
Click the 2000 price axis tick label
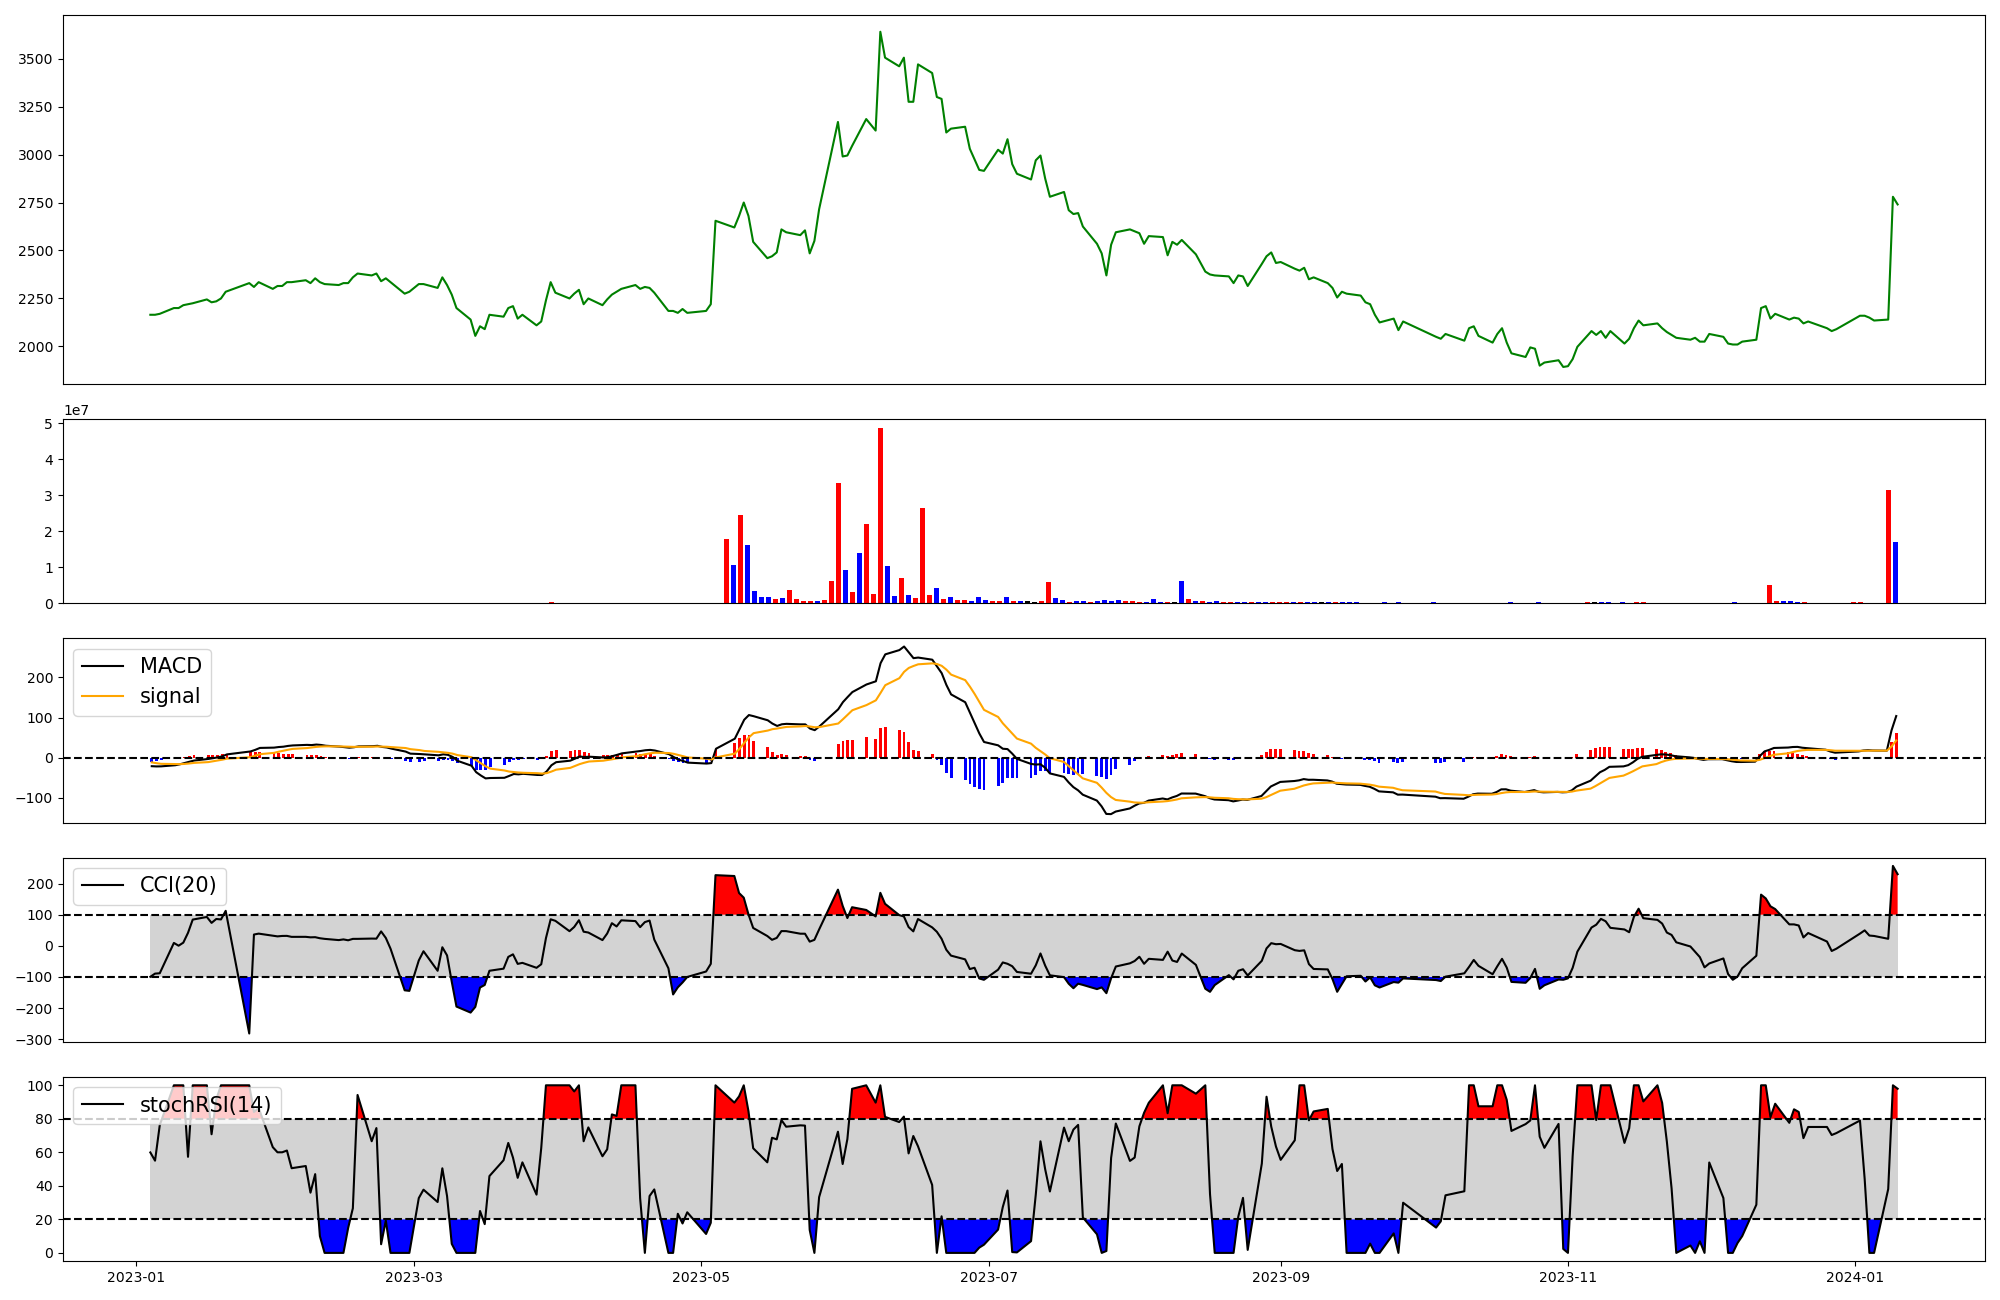[35, 347]
